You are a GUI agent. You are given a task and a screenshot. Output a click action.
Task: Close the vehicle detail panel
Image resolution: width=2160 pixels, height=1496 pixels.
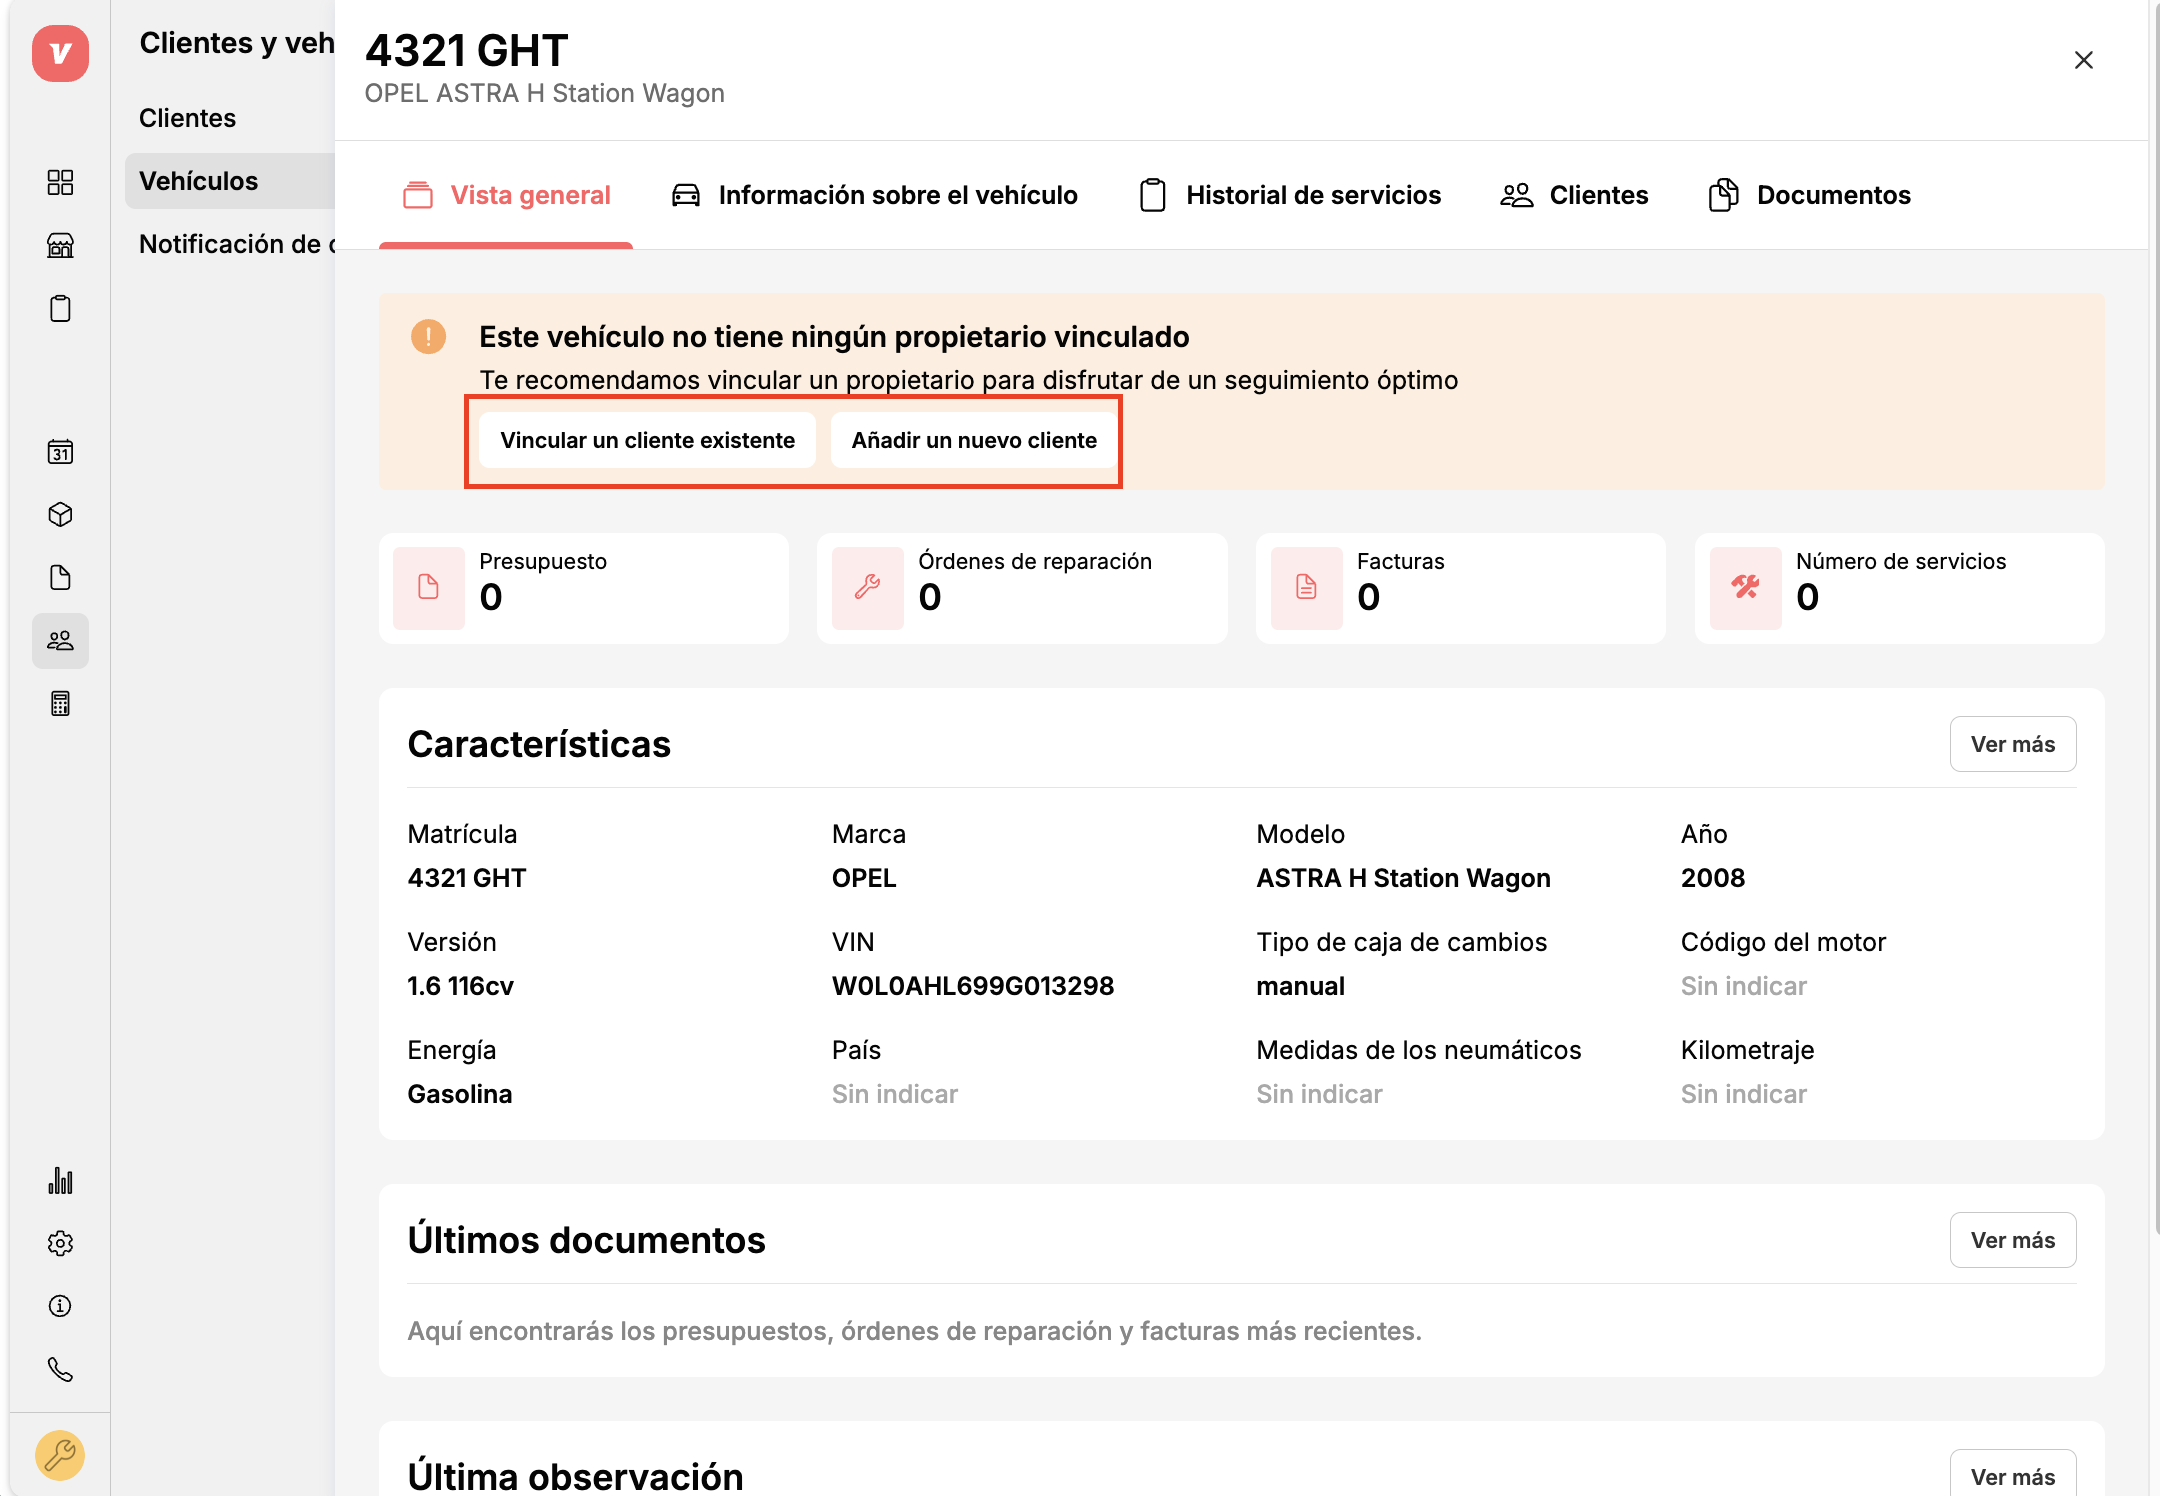pos(2084,60)
